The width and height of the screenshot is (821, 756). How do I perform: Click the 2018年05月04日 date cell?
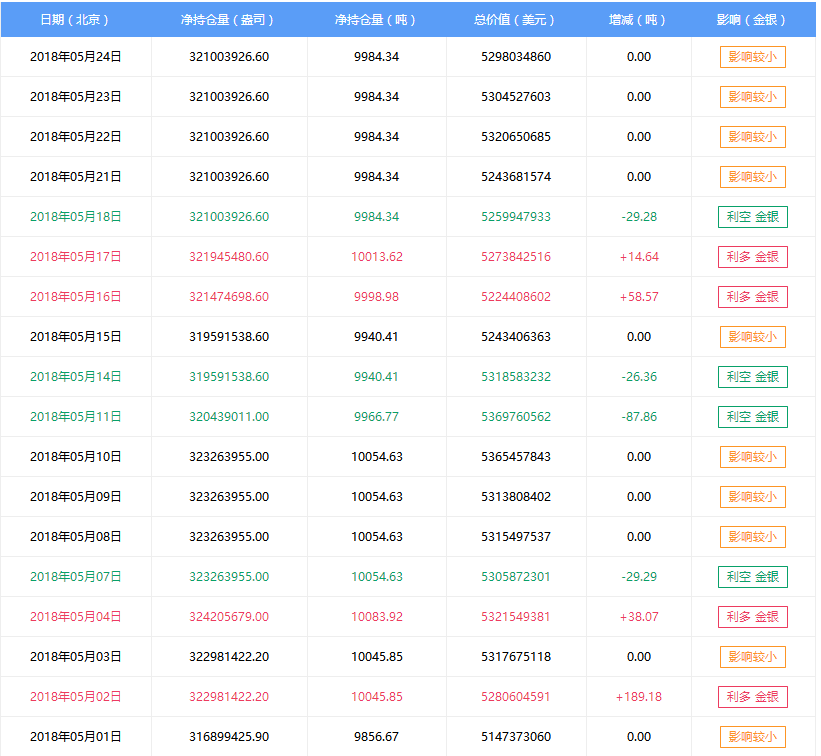(75, 617)
